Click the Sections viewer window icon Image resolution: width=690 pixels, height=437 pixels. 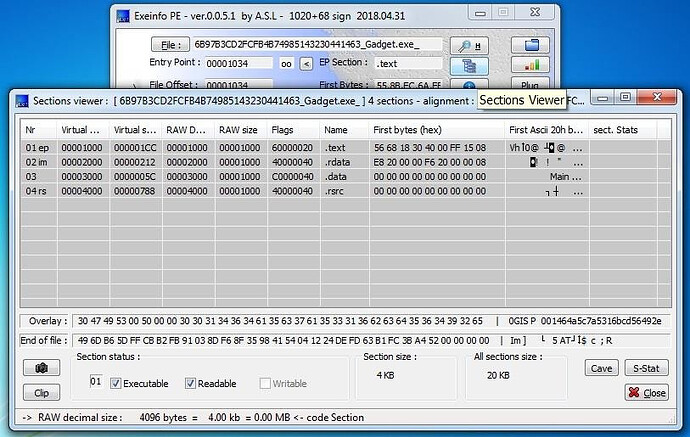coord(22,100)
